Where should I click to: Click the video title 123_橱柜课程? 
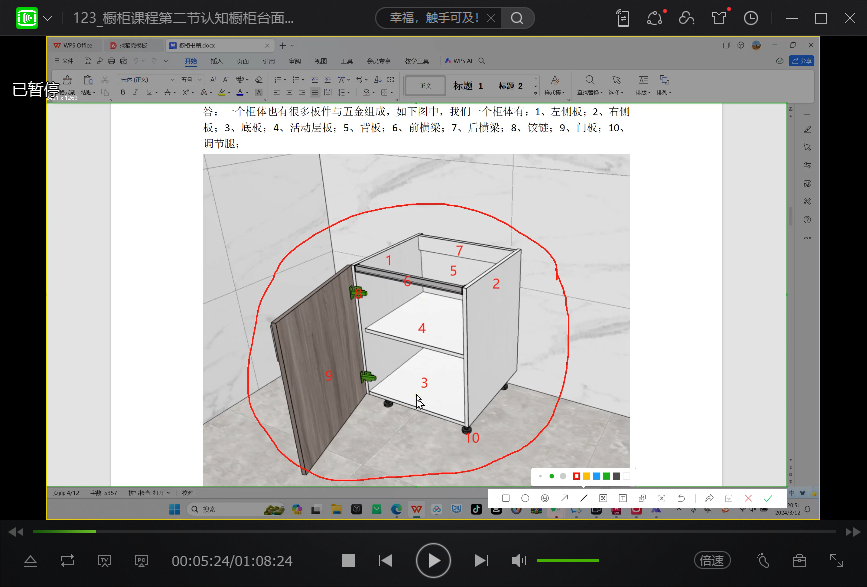[183, 18]
